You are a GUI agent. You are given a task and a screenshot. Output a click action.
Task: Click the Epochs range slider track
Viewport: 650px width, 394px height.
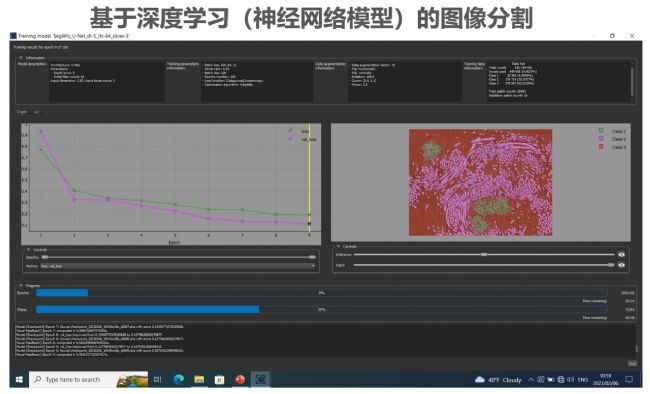[178, 258]
